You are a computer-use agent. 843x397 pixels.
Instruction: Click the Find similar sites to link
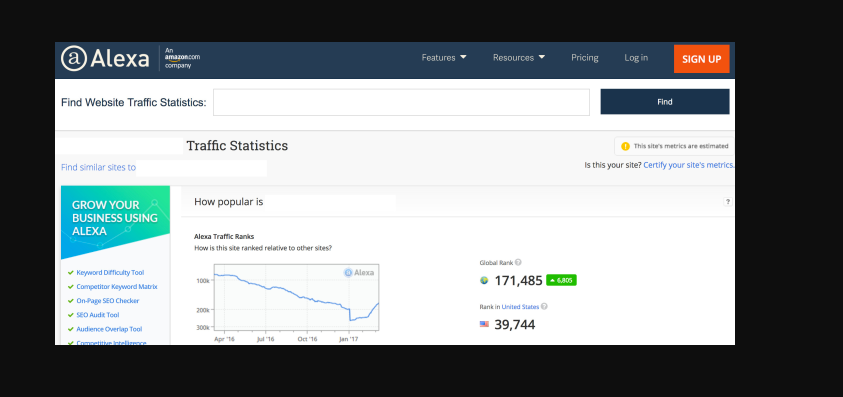(98, 167)
